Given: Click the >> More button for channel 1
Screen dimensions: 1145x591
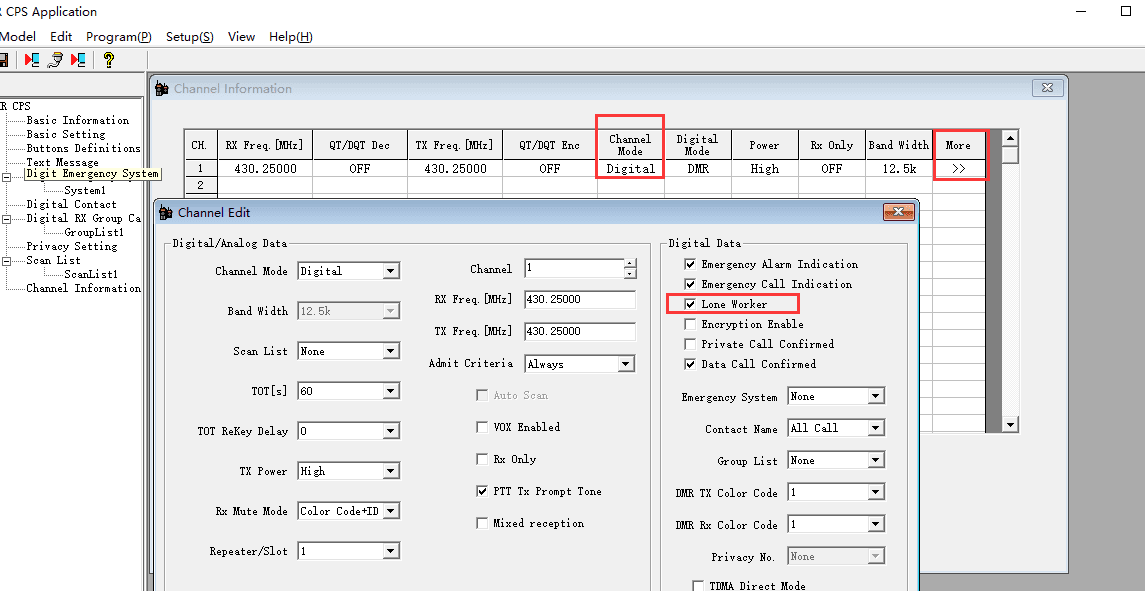Looking at the screenshot, I should pyautogui.click(x=958, y=169).
